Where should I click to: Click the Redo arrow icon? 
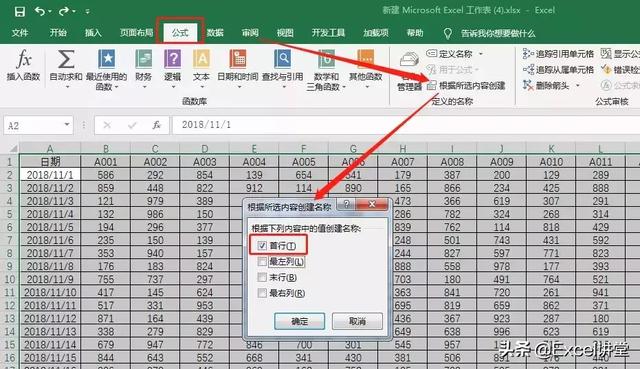[x=64, y=11]
